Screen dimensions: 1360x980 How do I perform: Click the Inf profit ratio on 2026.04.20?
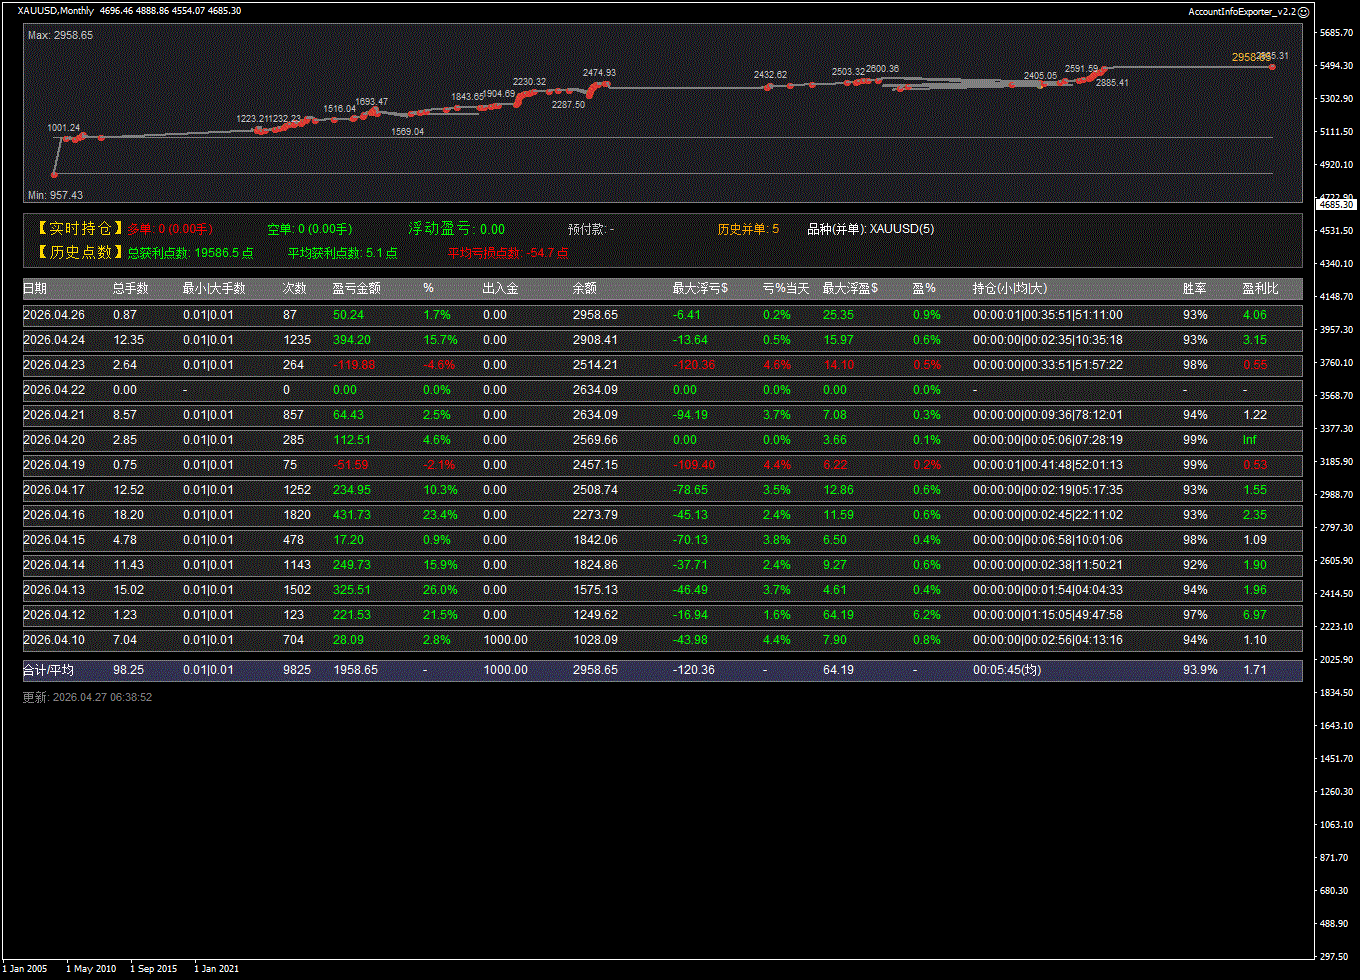pos(1250,440)
